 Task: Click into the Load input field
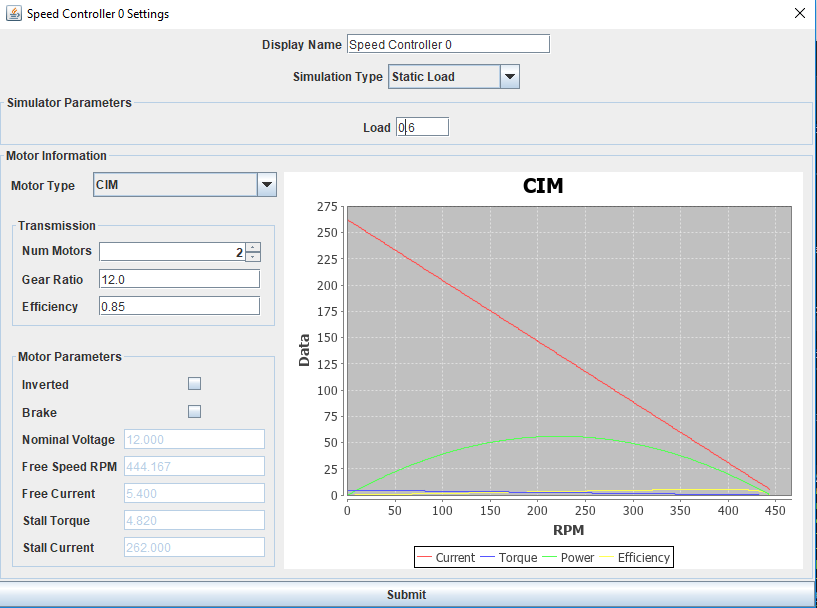coord(422,127)
